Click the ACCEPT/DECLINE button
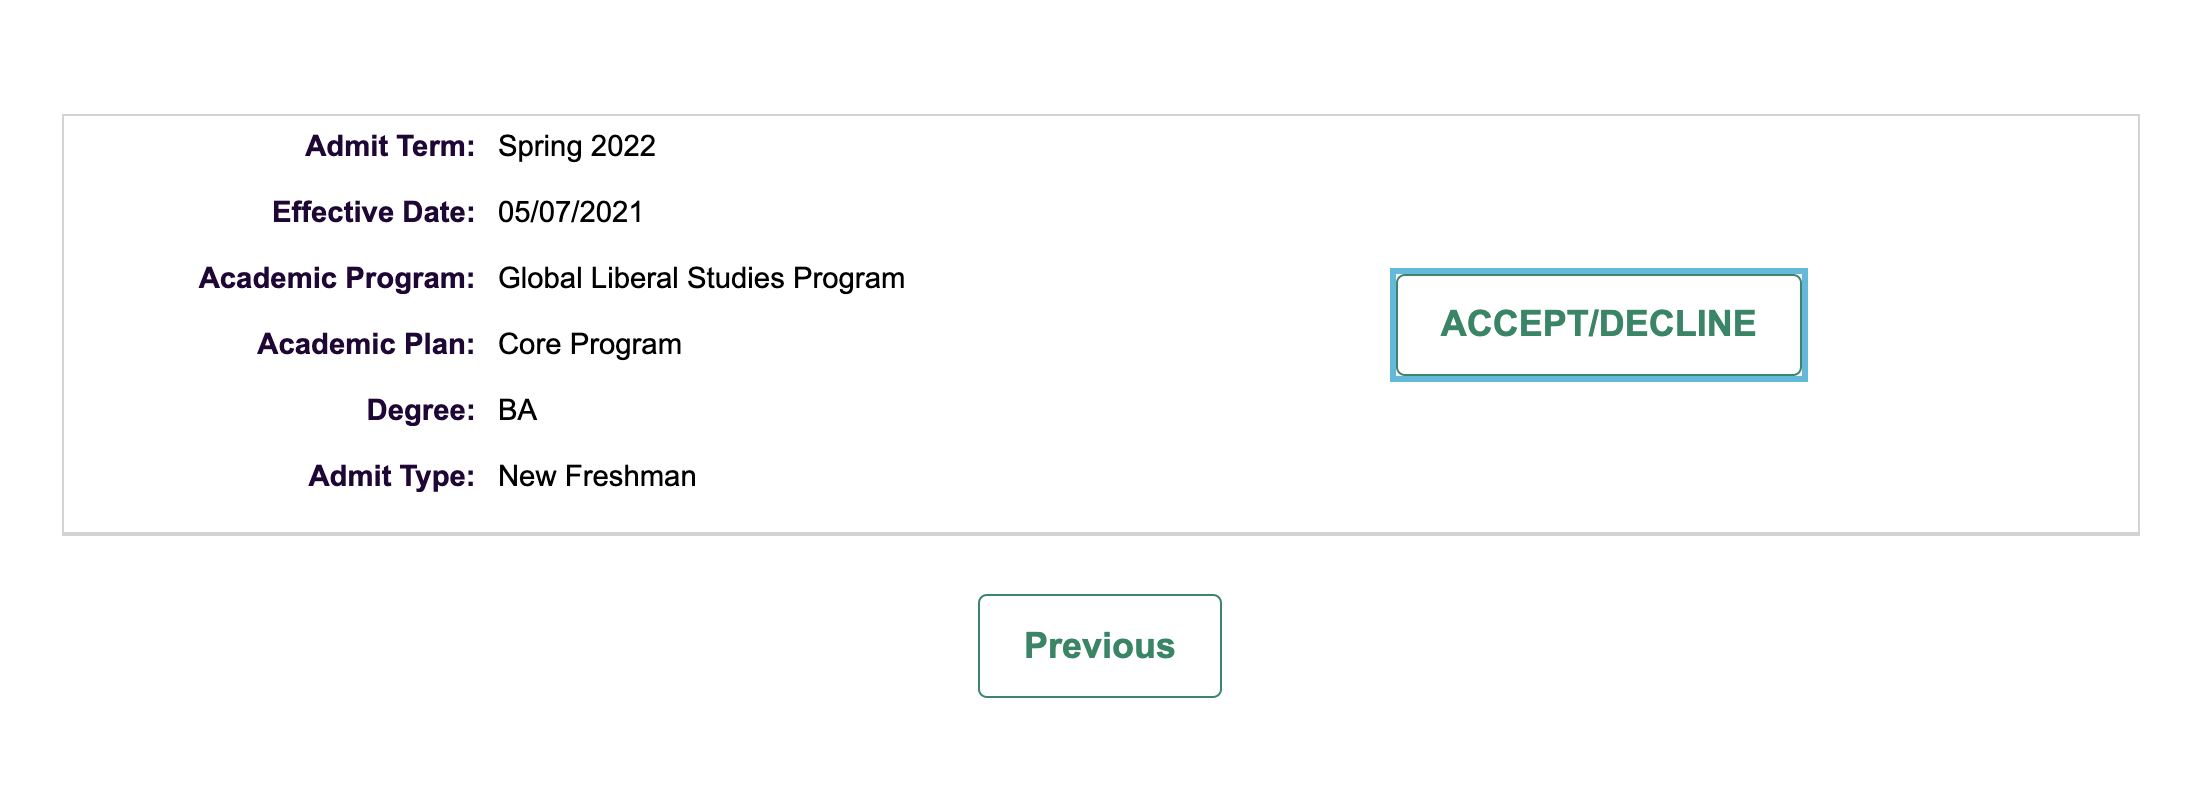 coord(1598,324)
